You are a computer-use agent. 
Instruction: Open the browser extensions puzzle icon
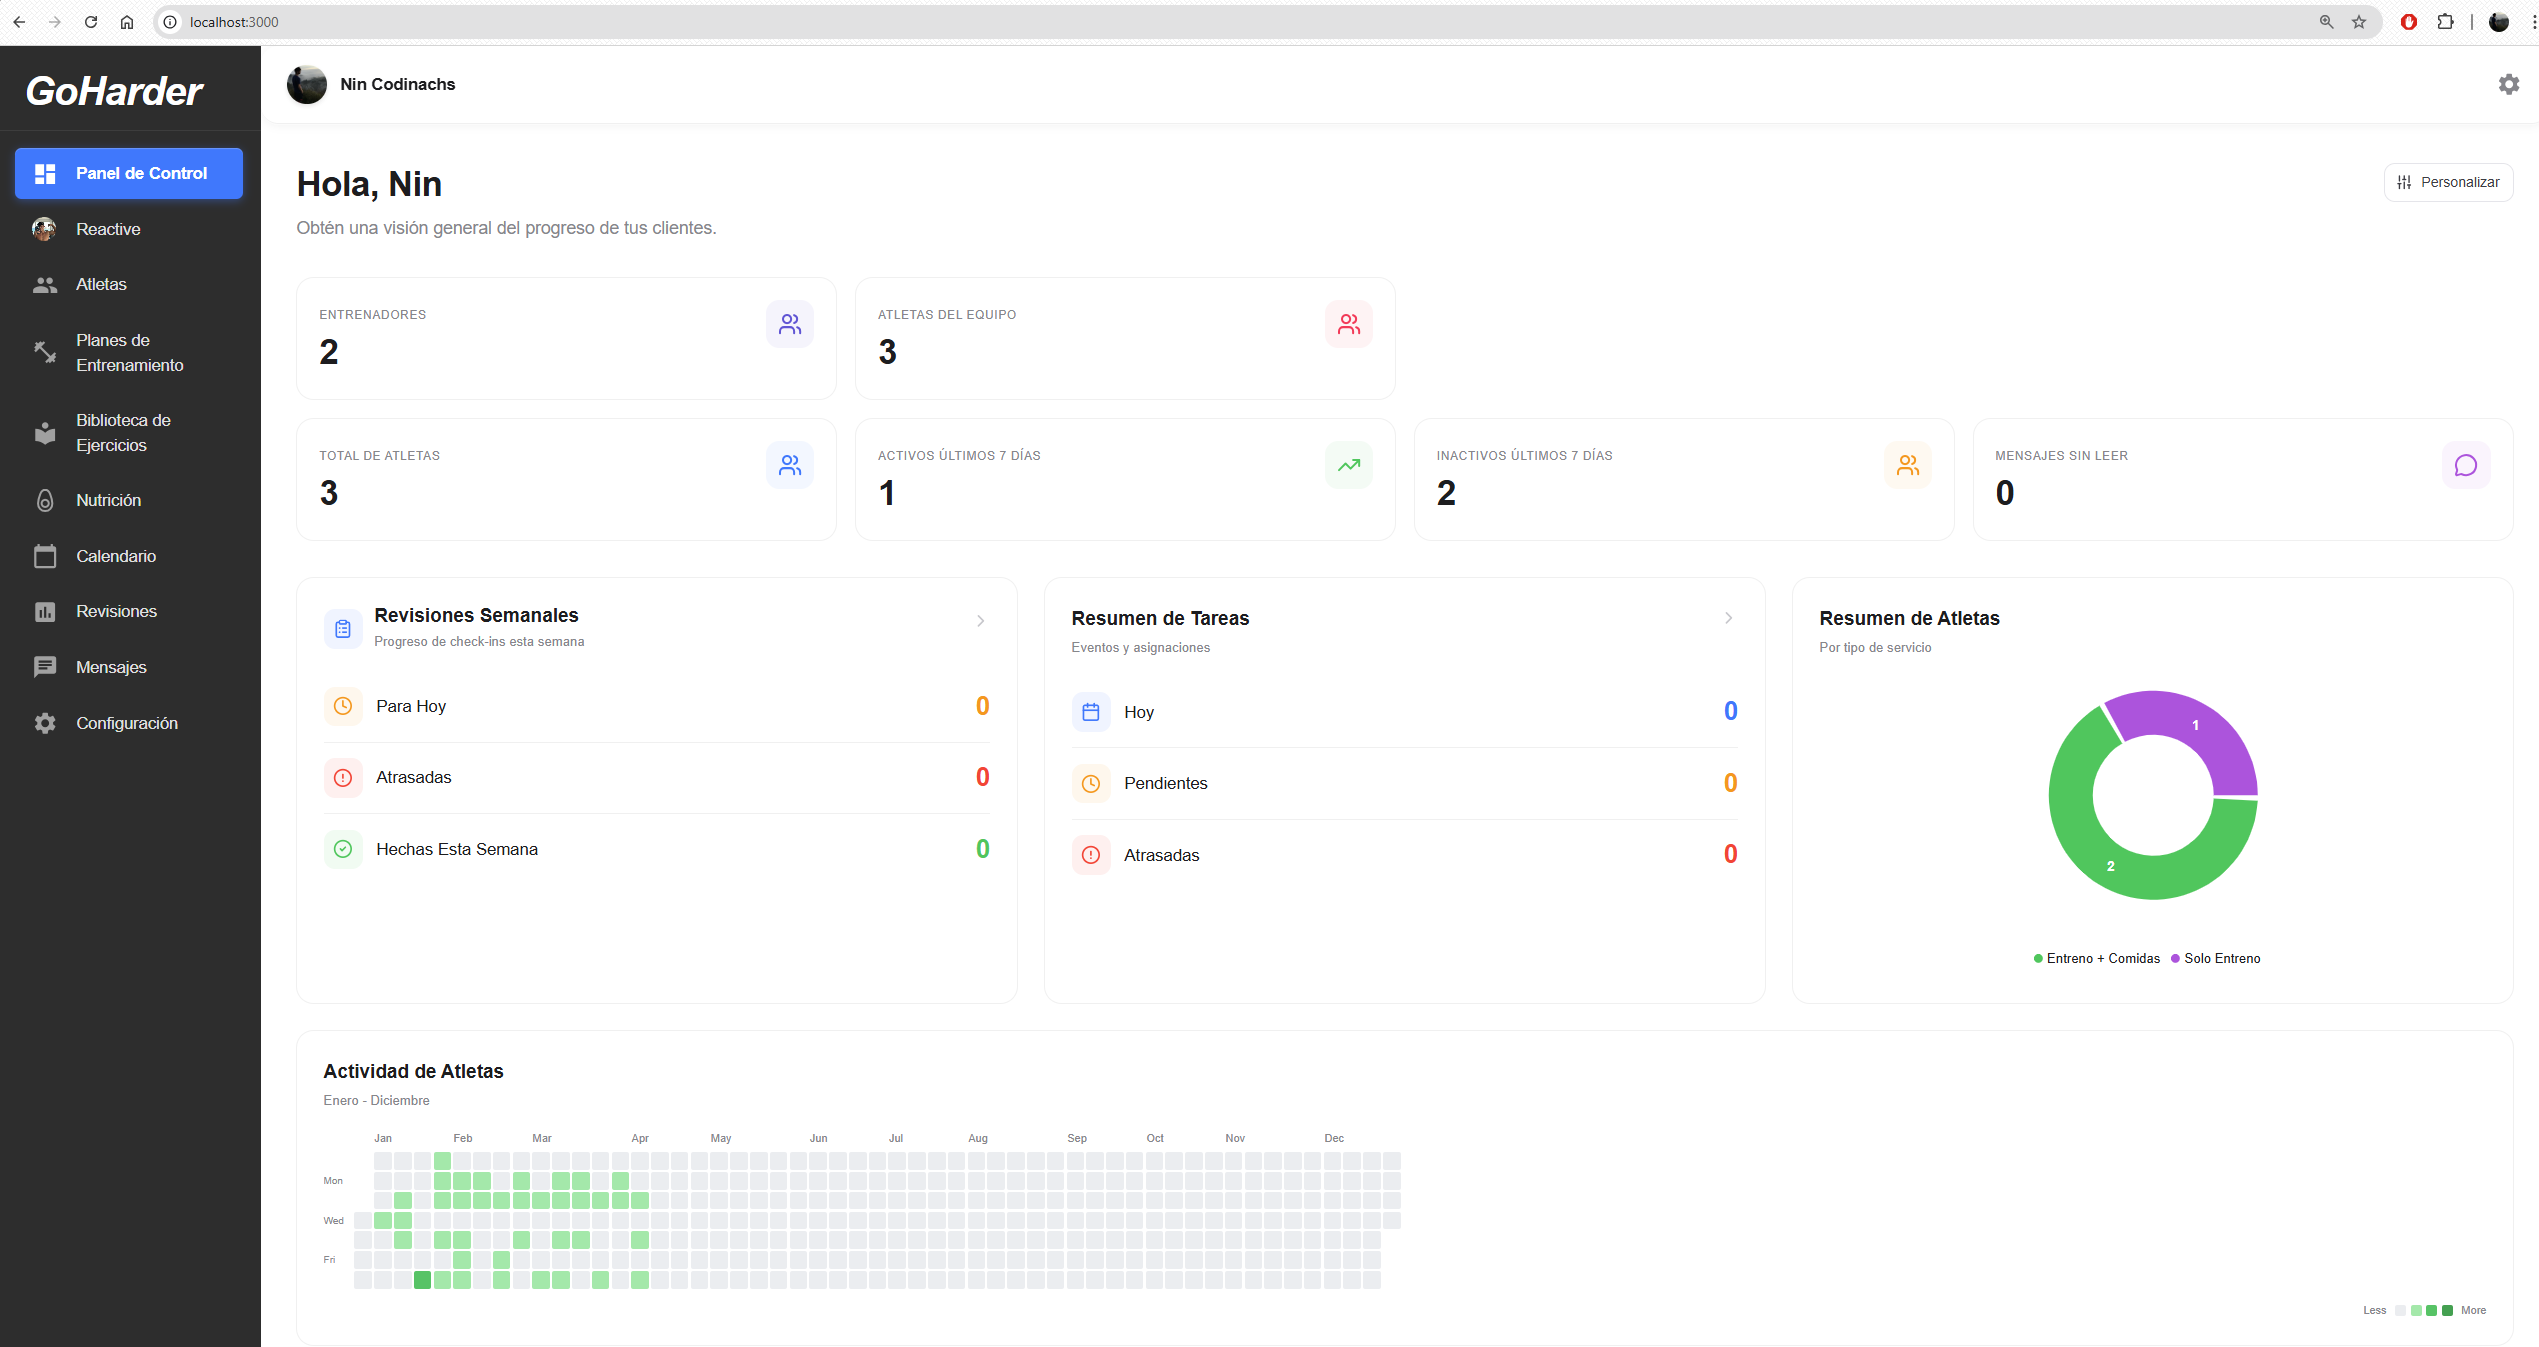(x=2445, y=22)
